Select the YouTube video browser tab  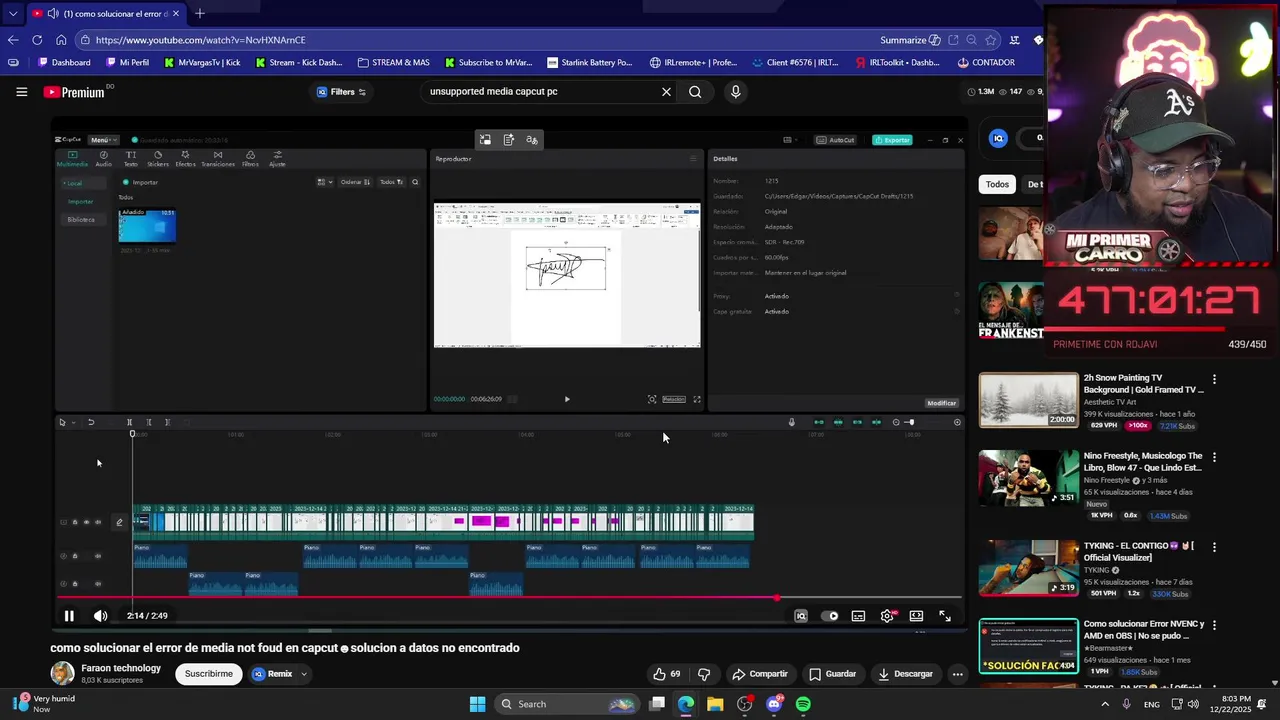pos(105,13)
